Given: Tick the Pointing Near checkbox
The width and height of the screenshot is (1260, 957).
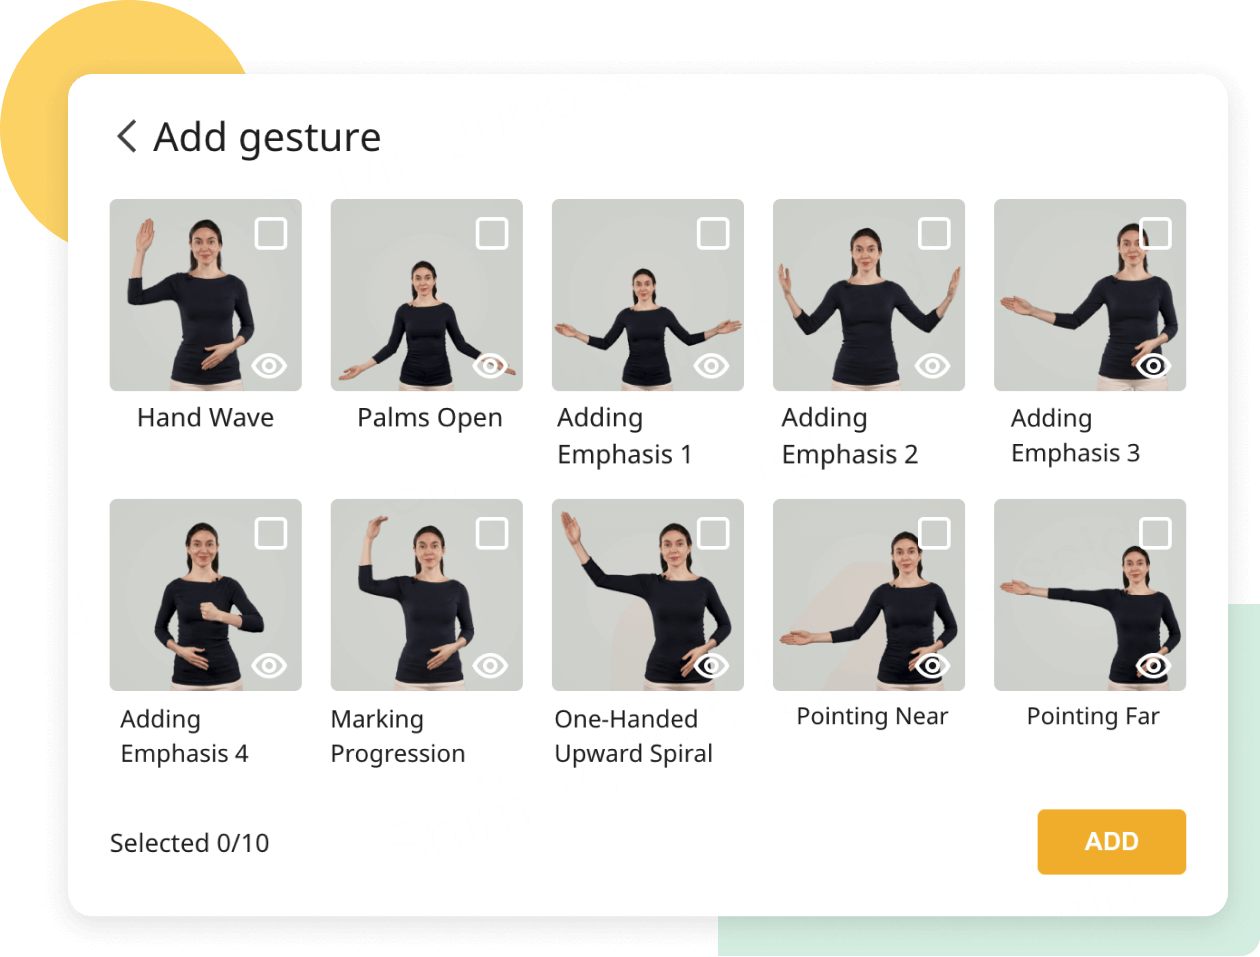Looking at the screenshot, I should click(x=934, y=533).
